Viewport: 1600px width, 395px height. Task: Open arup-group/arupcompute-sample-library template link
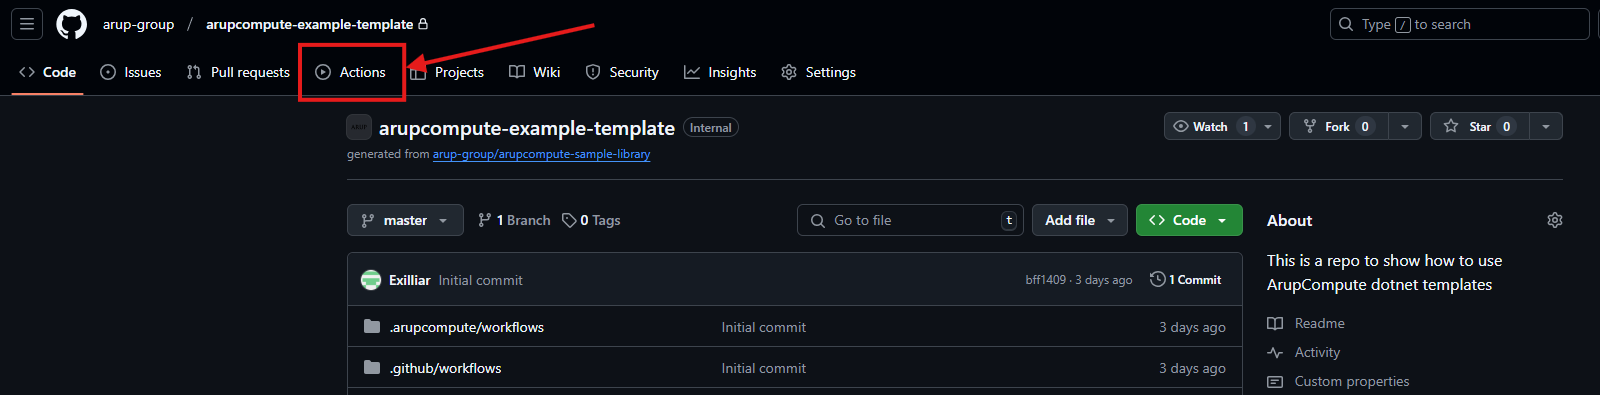(541, 154)
